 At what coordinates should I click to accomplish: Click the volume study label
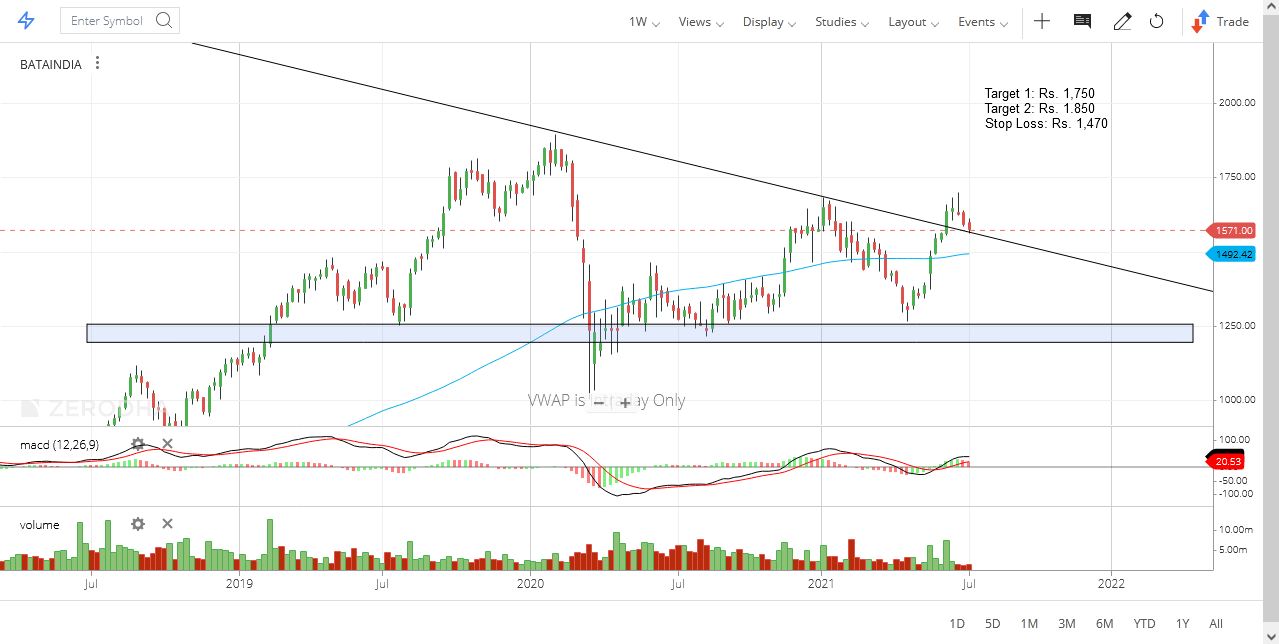pos(39,525)
